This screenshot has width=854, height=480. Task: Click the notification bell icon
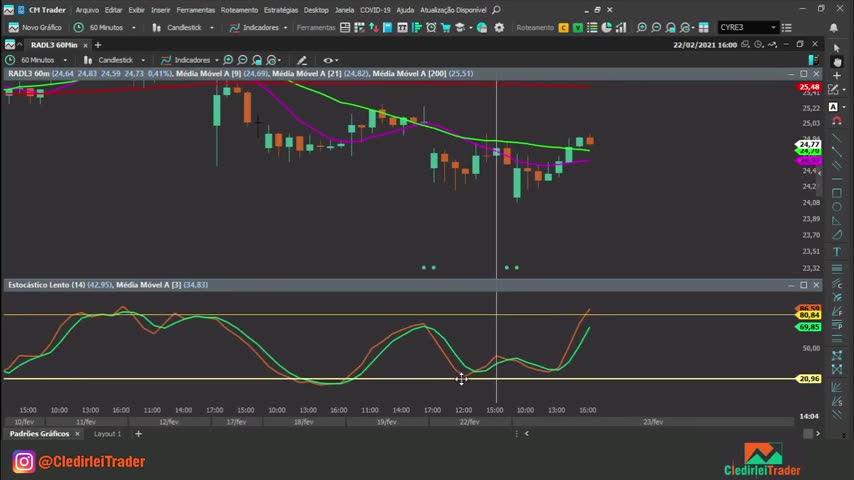point(834,28)
